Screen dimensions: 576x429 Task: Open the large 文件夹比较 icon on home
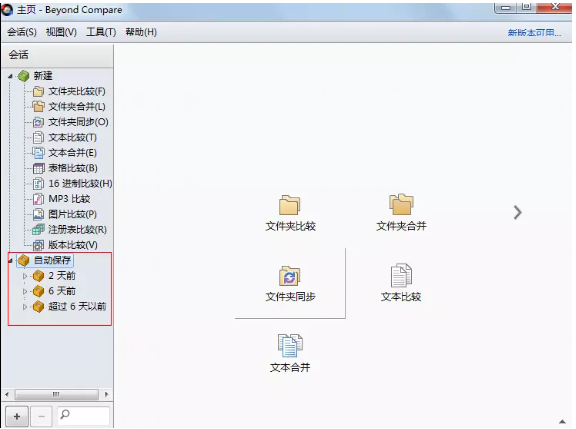pos(289,205)
